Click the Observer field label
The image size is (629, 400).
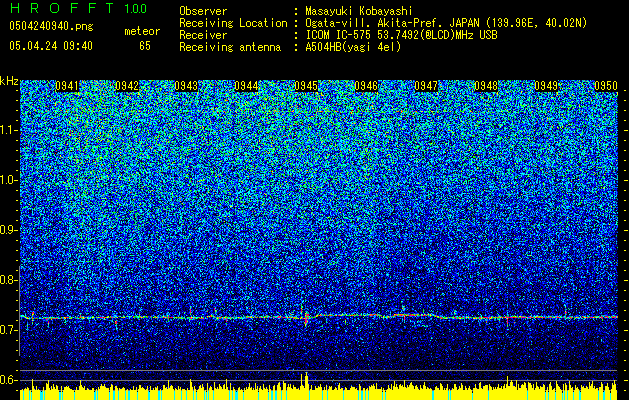pos(203,11)
